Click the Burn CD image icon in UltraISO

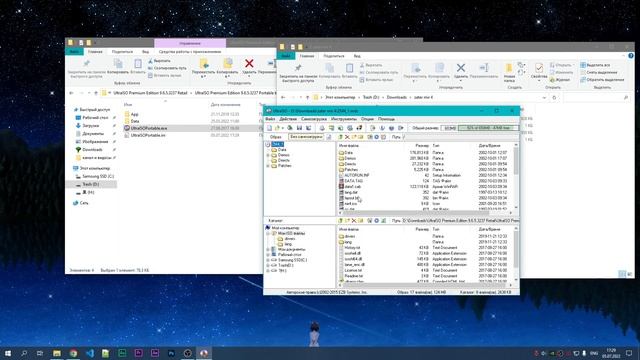point(360,128)
